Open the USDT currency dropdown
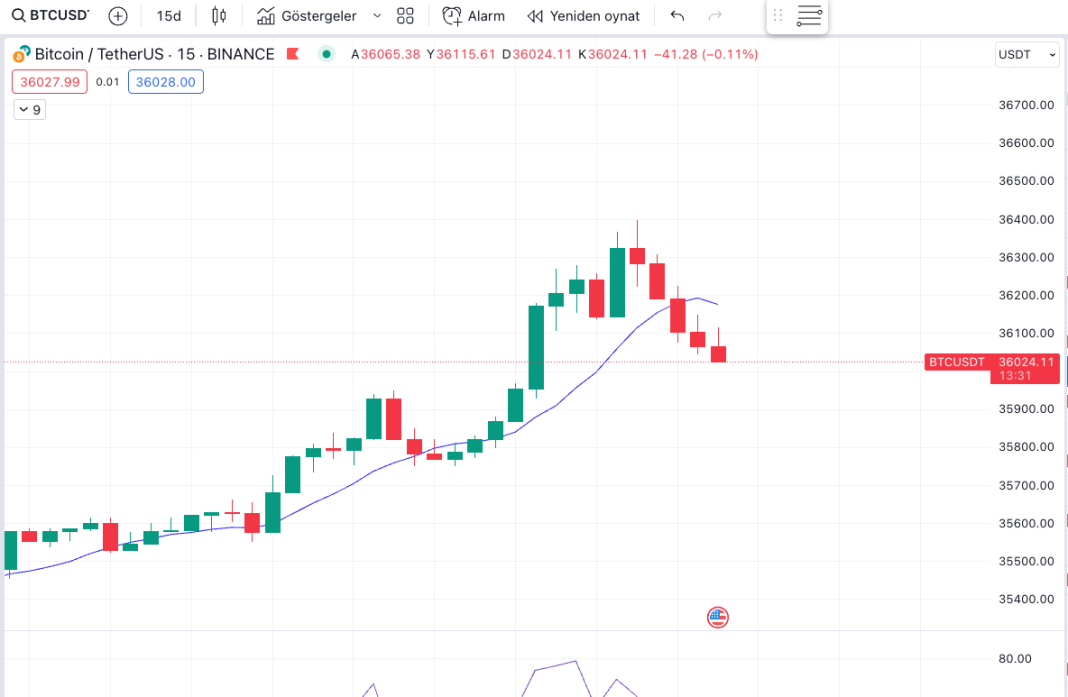 point(1026,55)
